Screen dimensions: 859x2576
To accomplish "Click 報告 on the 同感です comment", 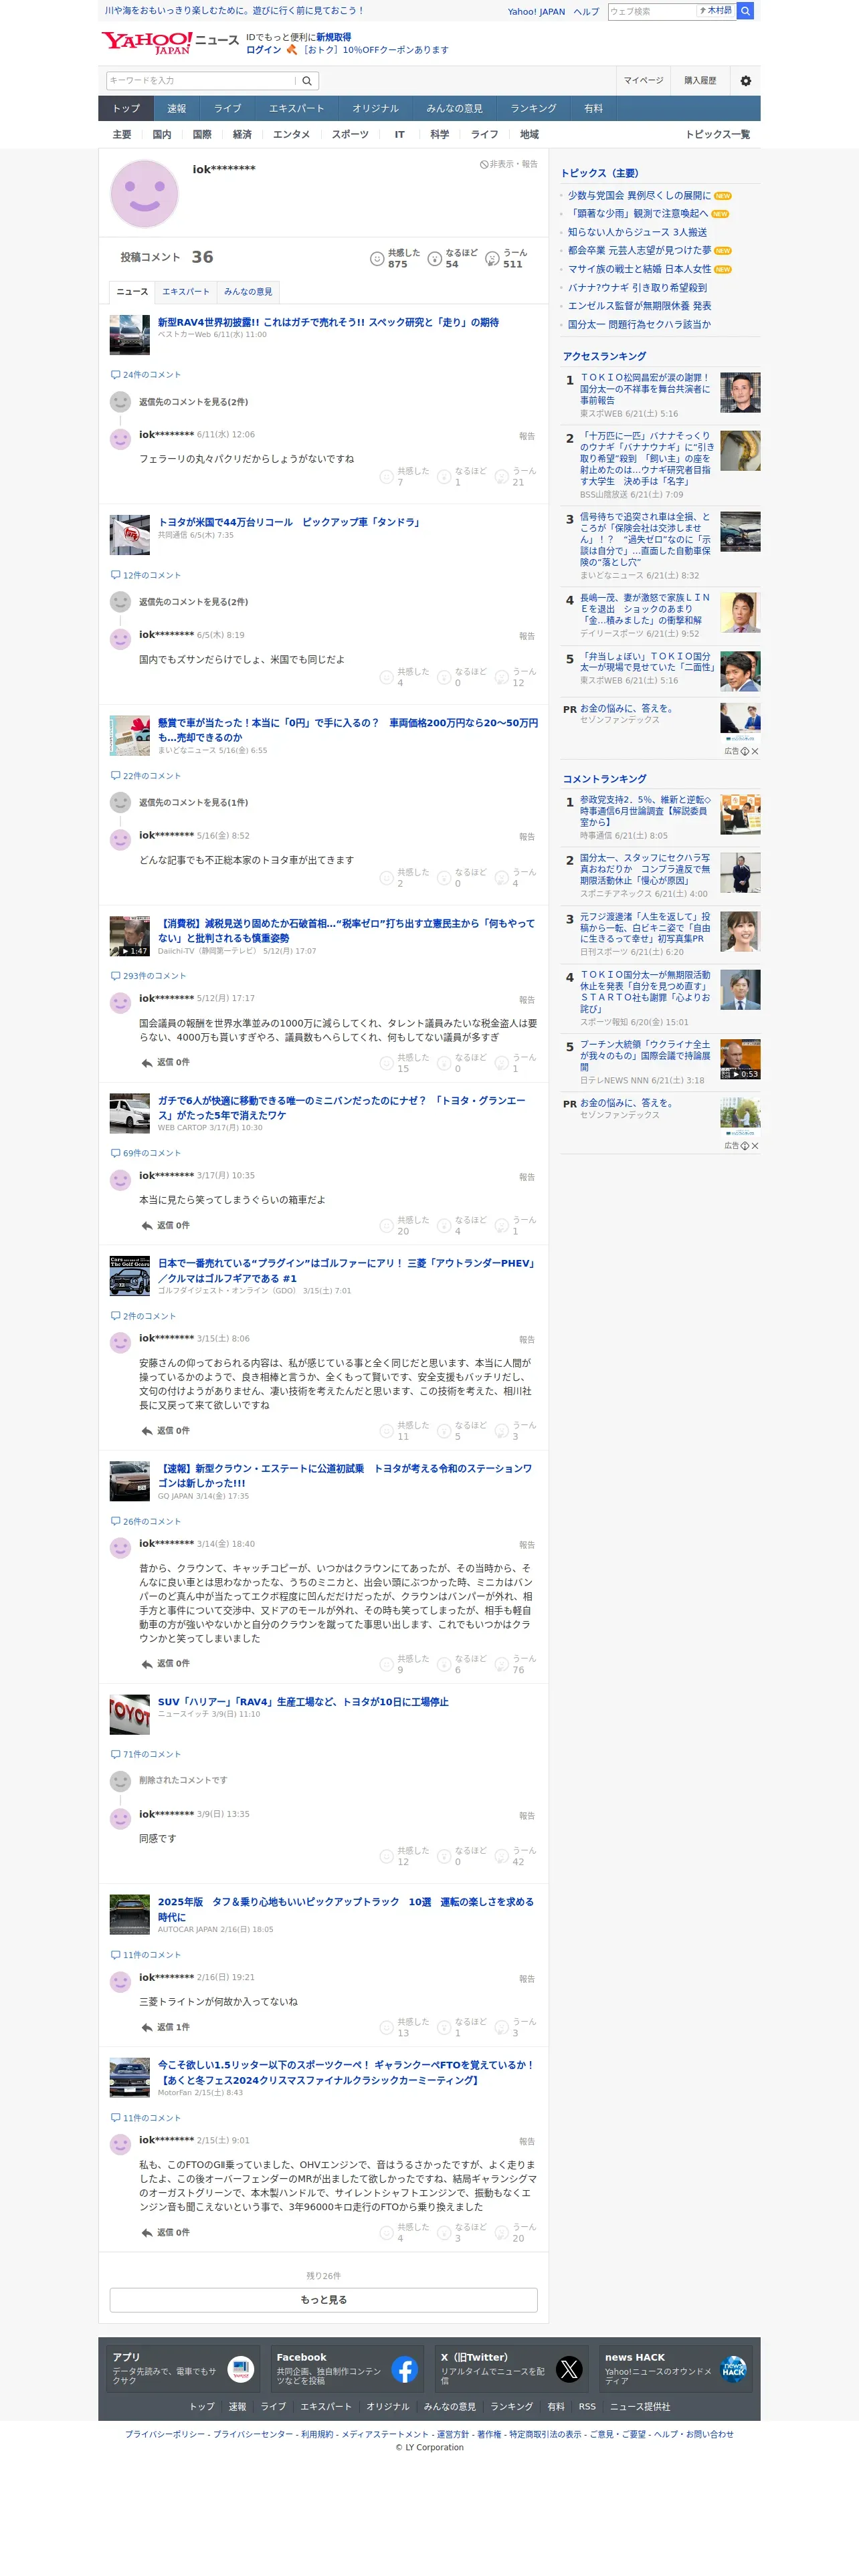I will (527, 1816).
